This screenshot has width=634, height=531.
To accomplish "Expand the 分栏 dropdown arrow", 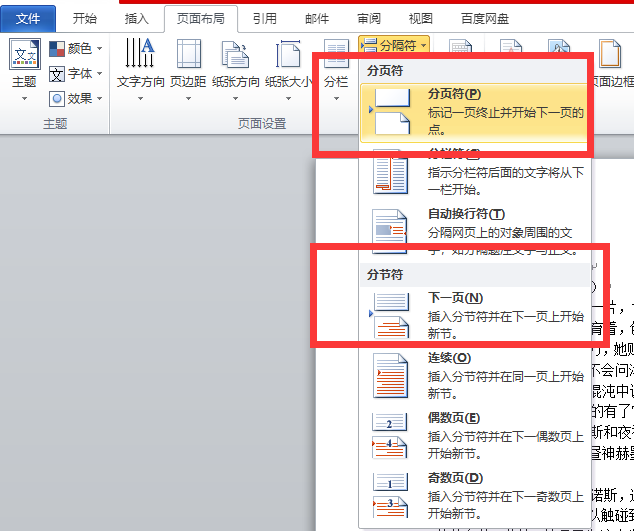I will (x=336, y=98).
